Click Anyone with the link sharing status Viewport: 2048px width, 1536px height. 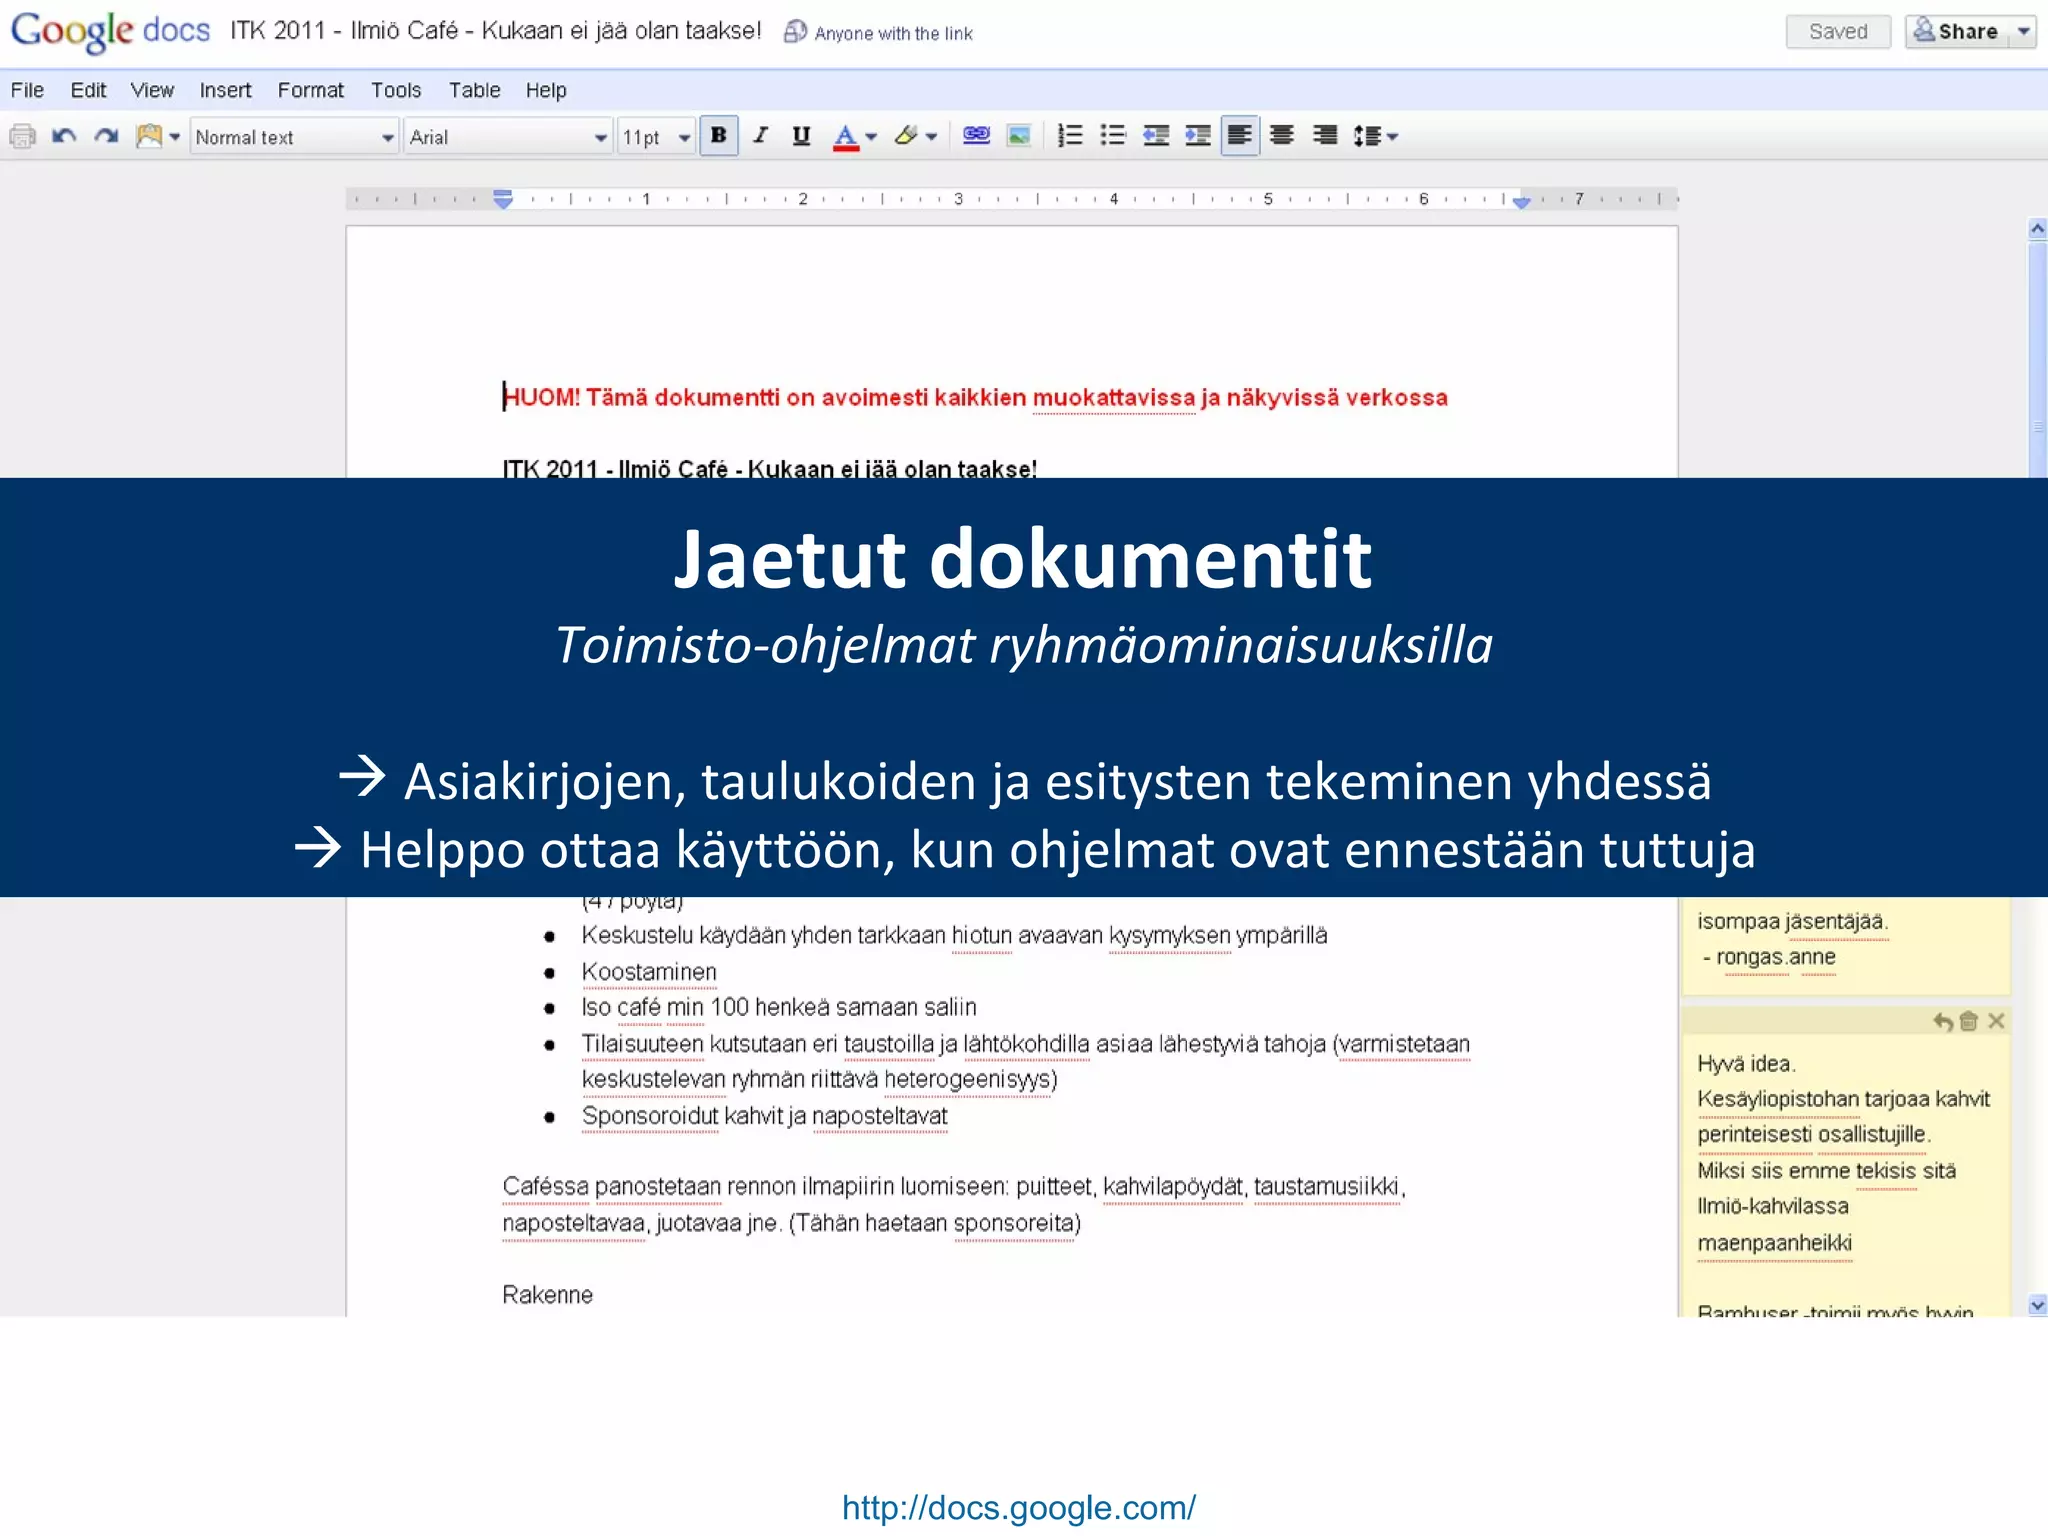pos(878,33)
